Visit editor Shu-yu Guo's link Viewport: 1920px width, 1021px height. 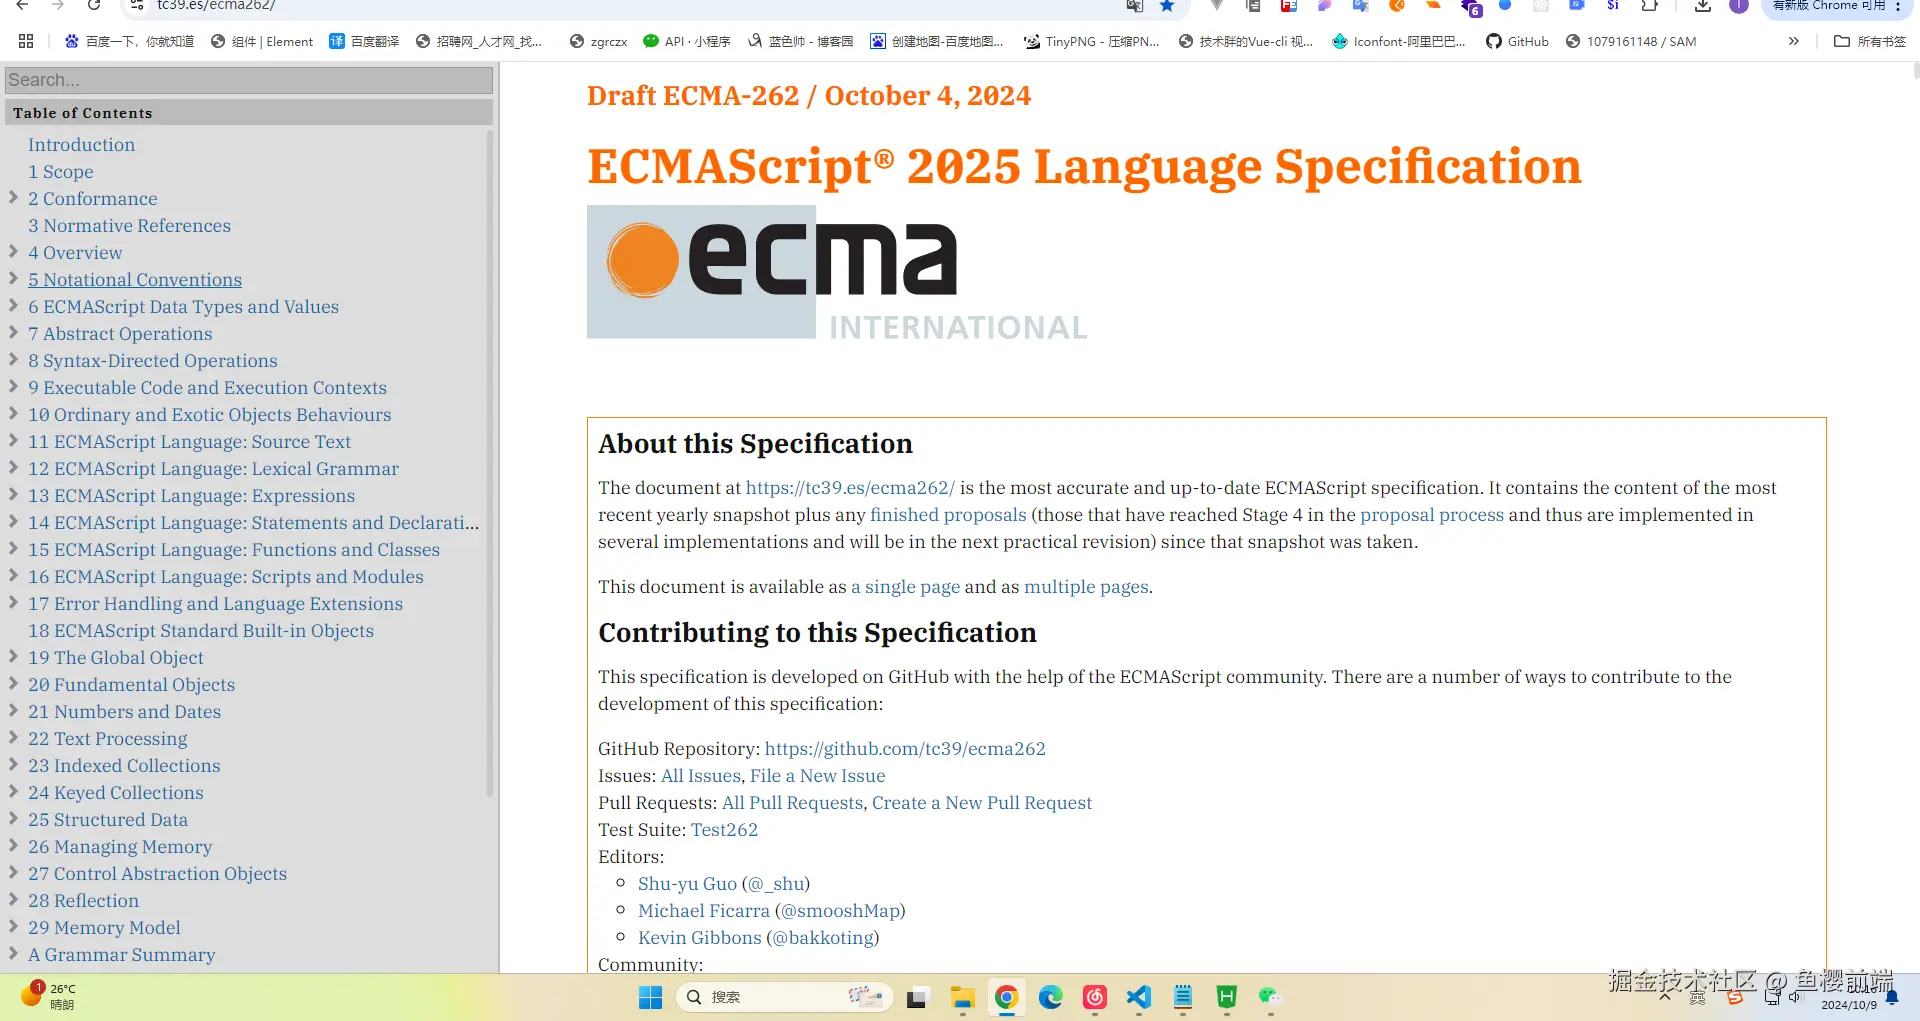tap(687, 884)
